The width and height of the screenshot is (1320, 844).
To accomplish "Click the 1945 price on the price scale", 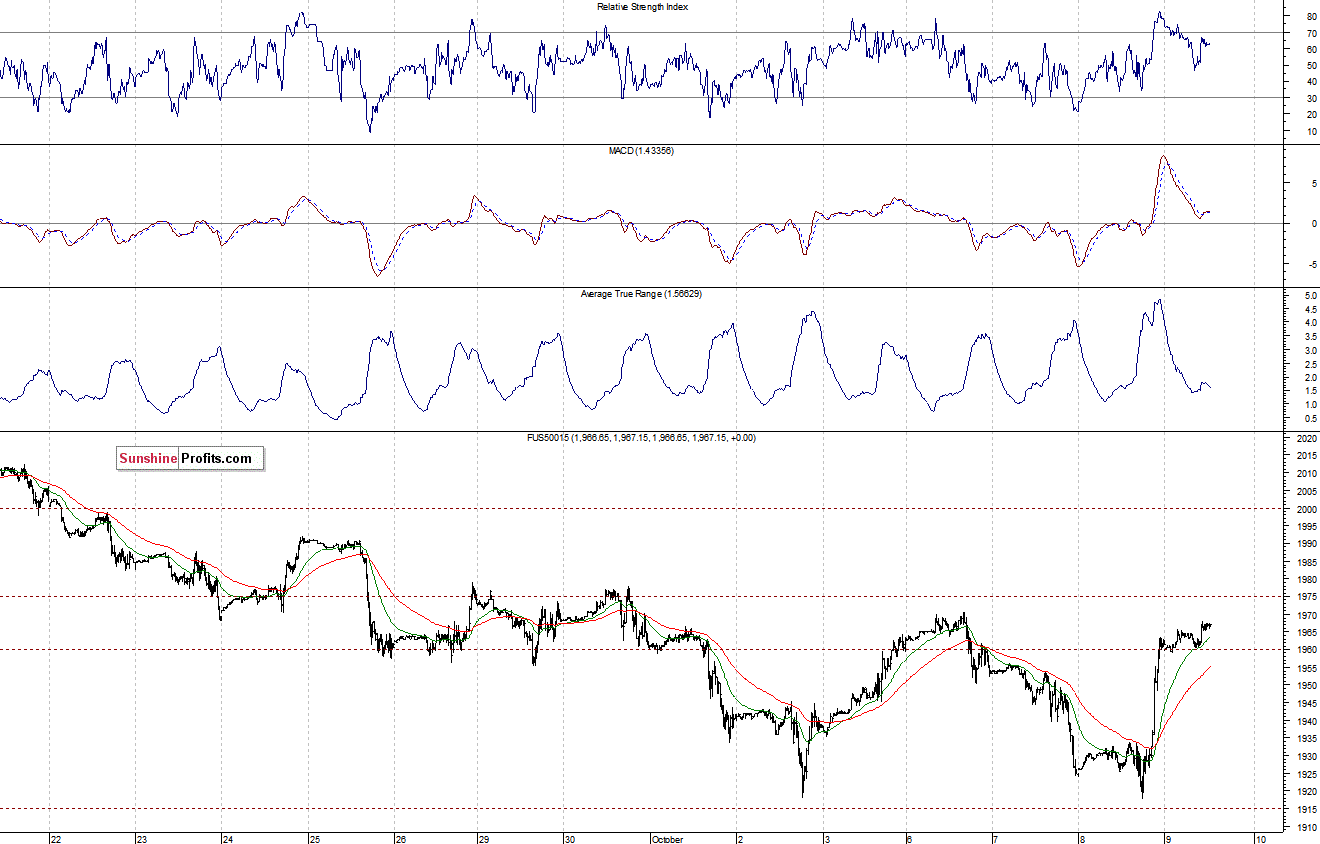I will click(1307, 703).
